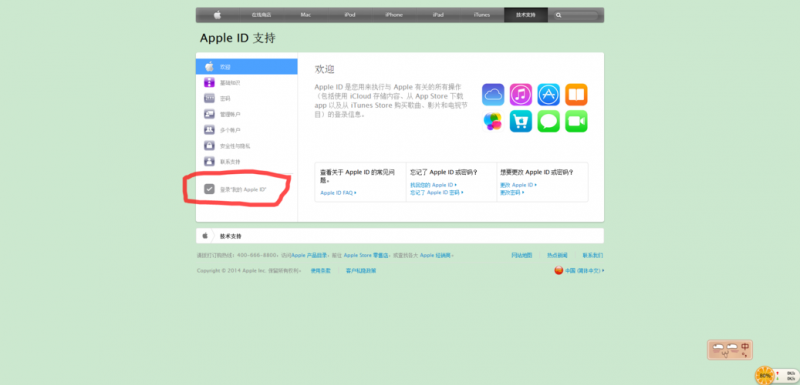Screen dimensions: 800x385
Task: Open the Apple ID FAQ link
Action: (338, 193)
